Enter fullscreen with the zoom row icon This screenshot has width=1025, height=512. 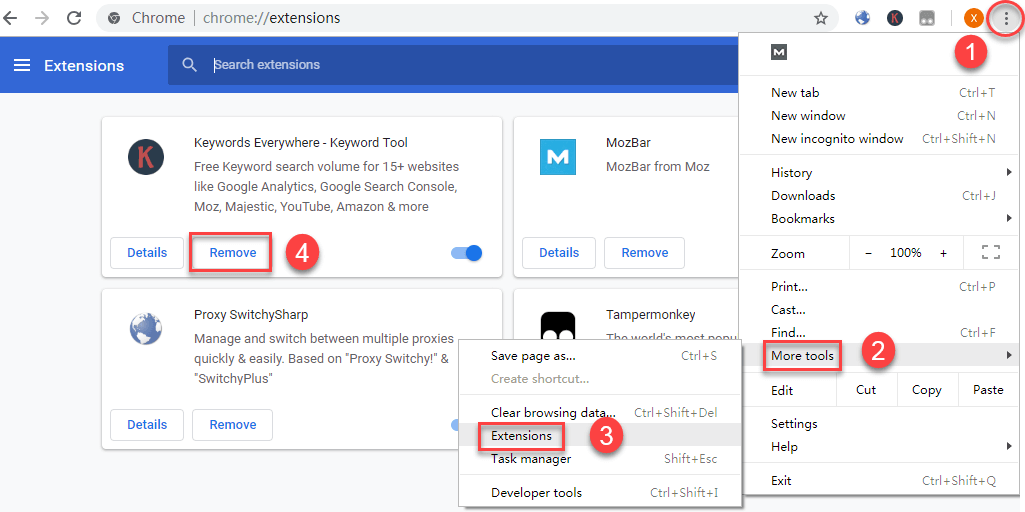pos(992,252)
